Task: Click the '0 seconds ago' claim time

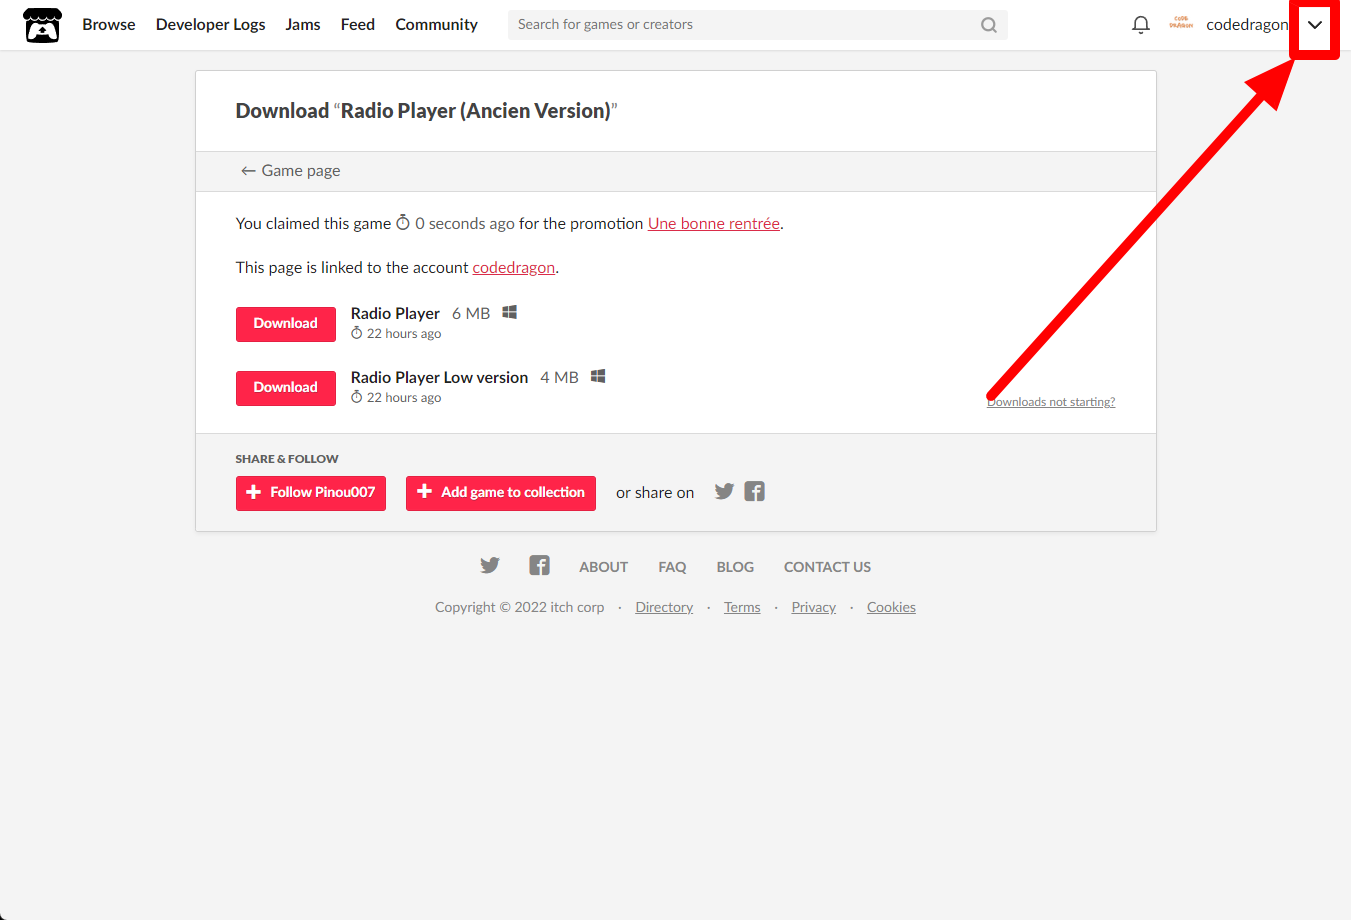Action: [465, 224]
